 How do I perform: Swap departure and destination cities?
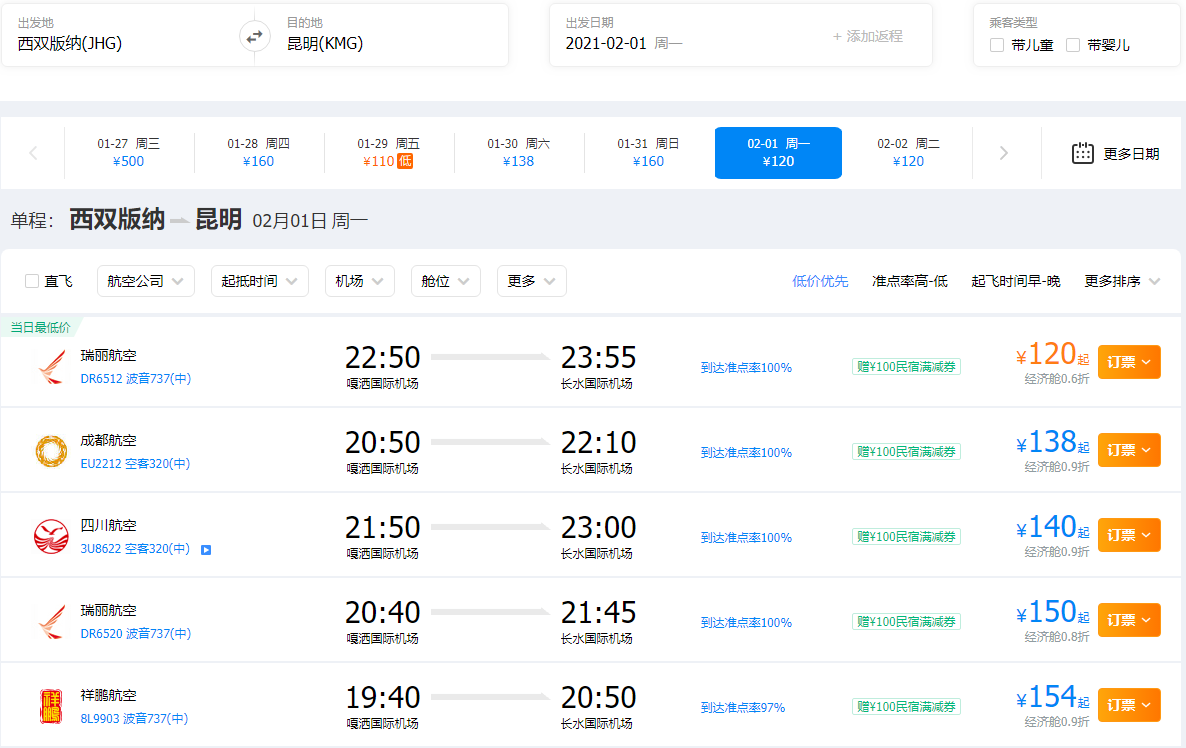pos(255,36)
